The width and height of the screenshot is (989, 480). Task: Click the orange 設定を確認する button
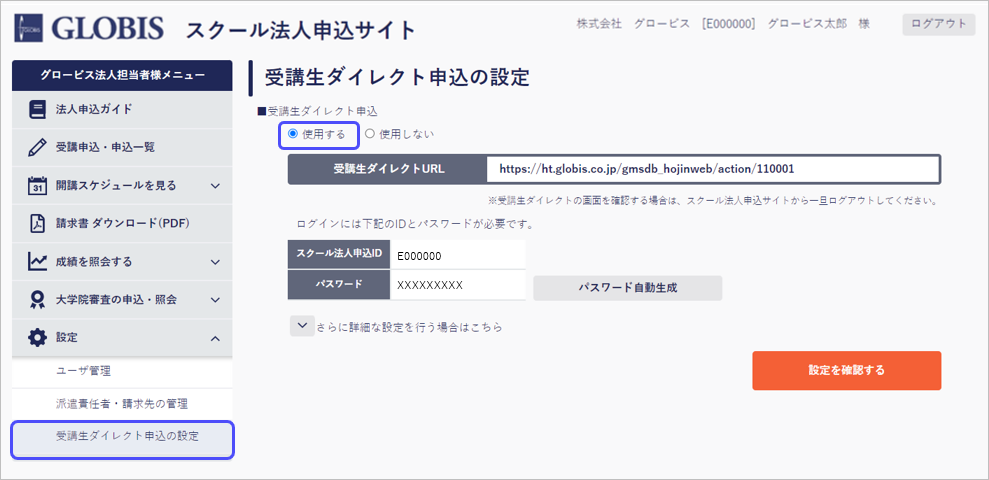pyautogui.click(x=846, y=370)
